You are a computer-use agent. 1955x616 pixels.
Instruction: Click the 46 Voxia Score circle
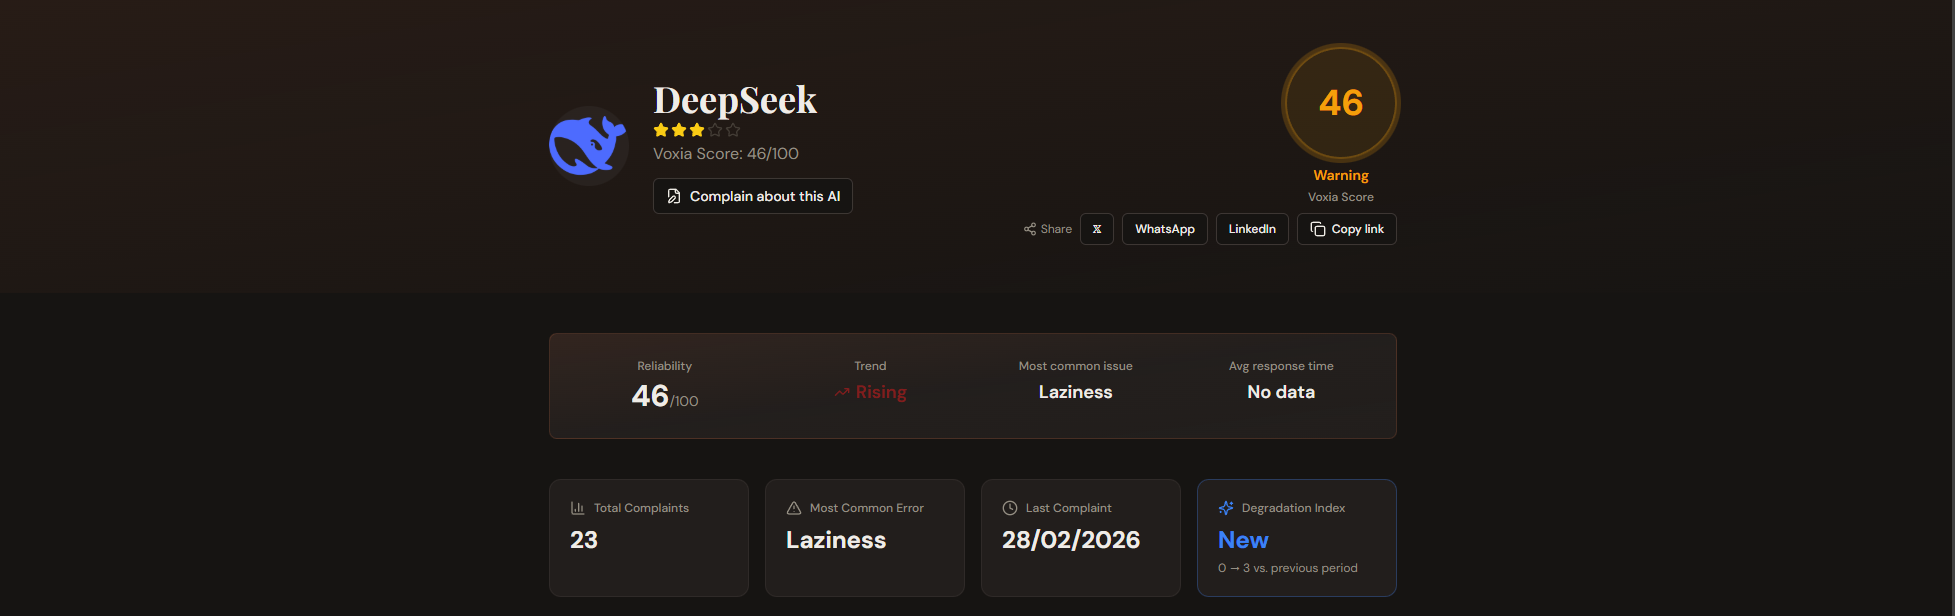click(x=1341, y=102)
